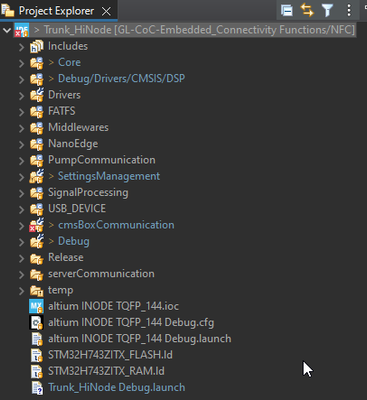Expand the SettingsManagement folder
367x400 pixels.
pos(22,177)
